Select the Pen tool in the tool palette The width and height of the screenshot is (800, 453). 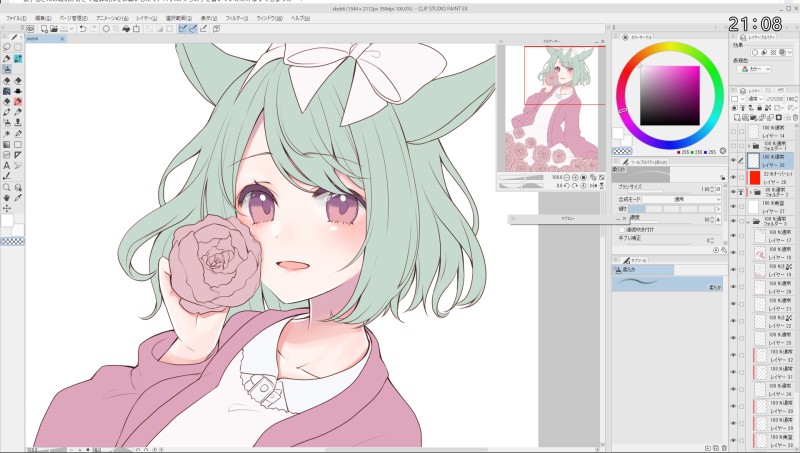(x=7, y=59)
